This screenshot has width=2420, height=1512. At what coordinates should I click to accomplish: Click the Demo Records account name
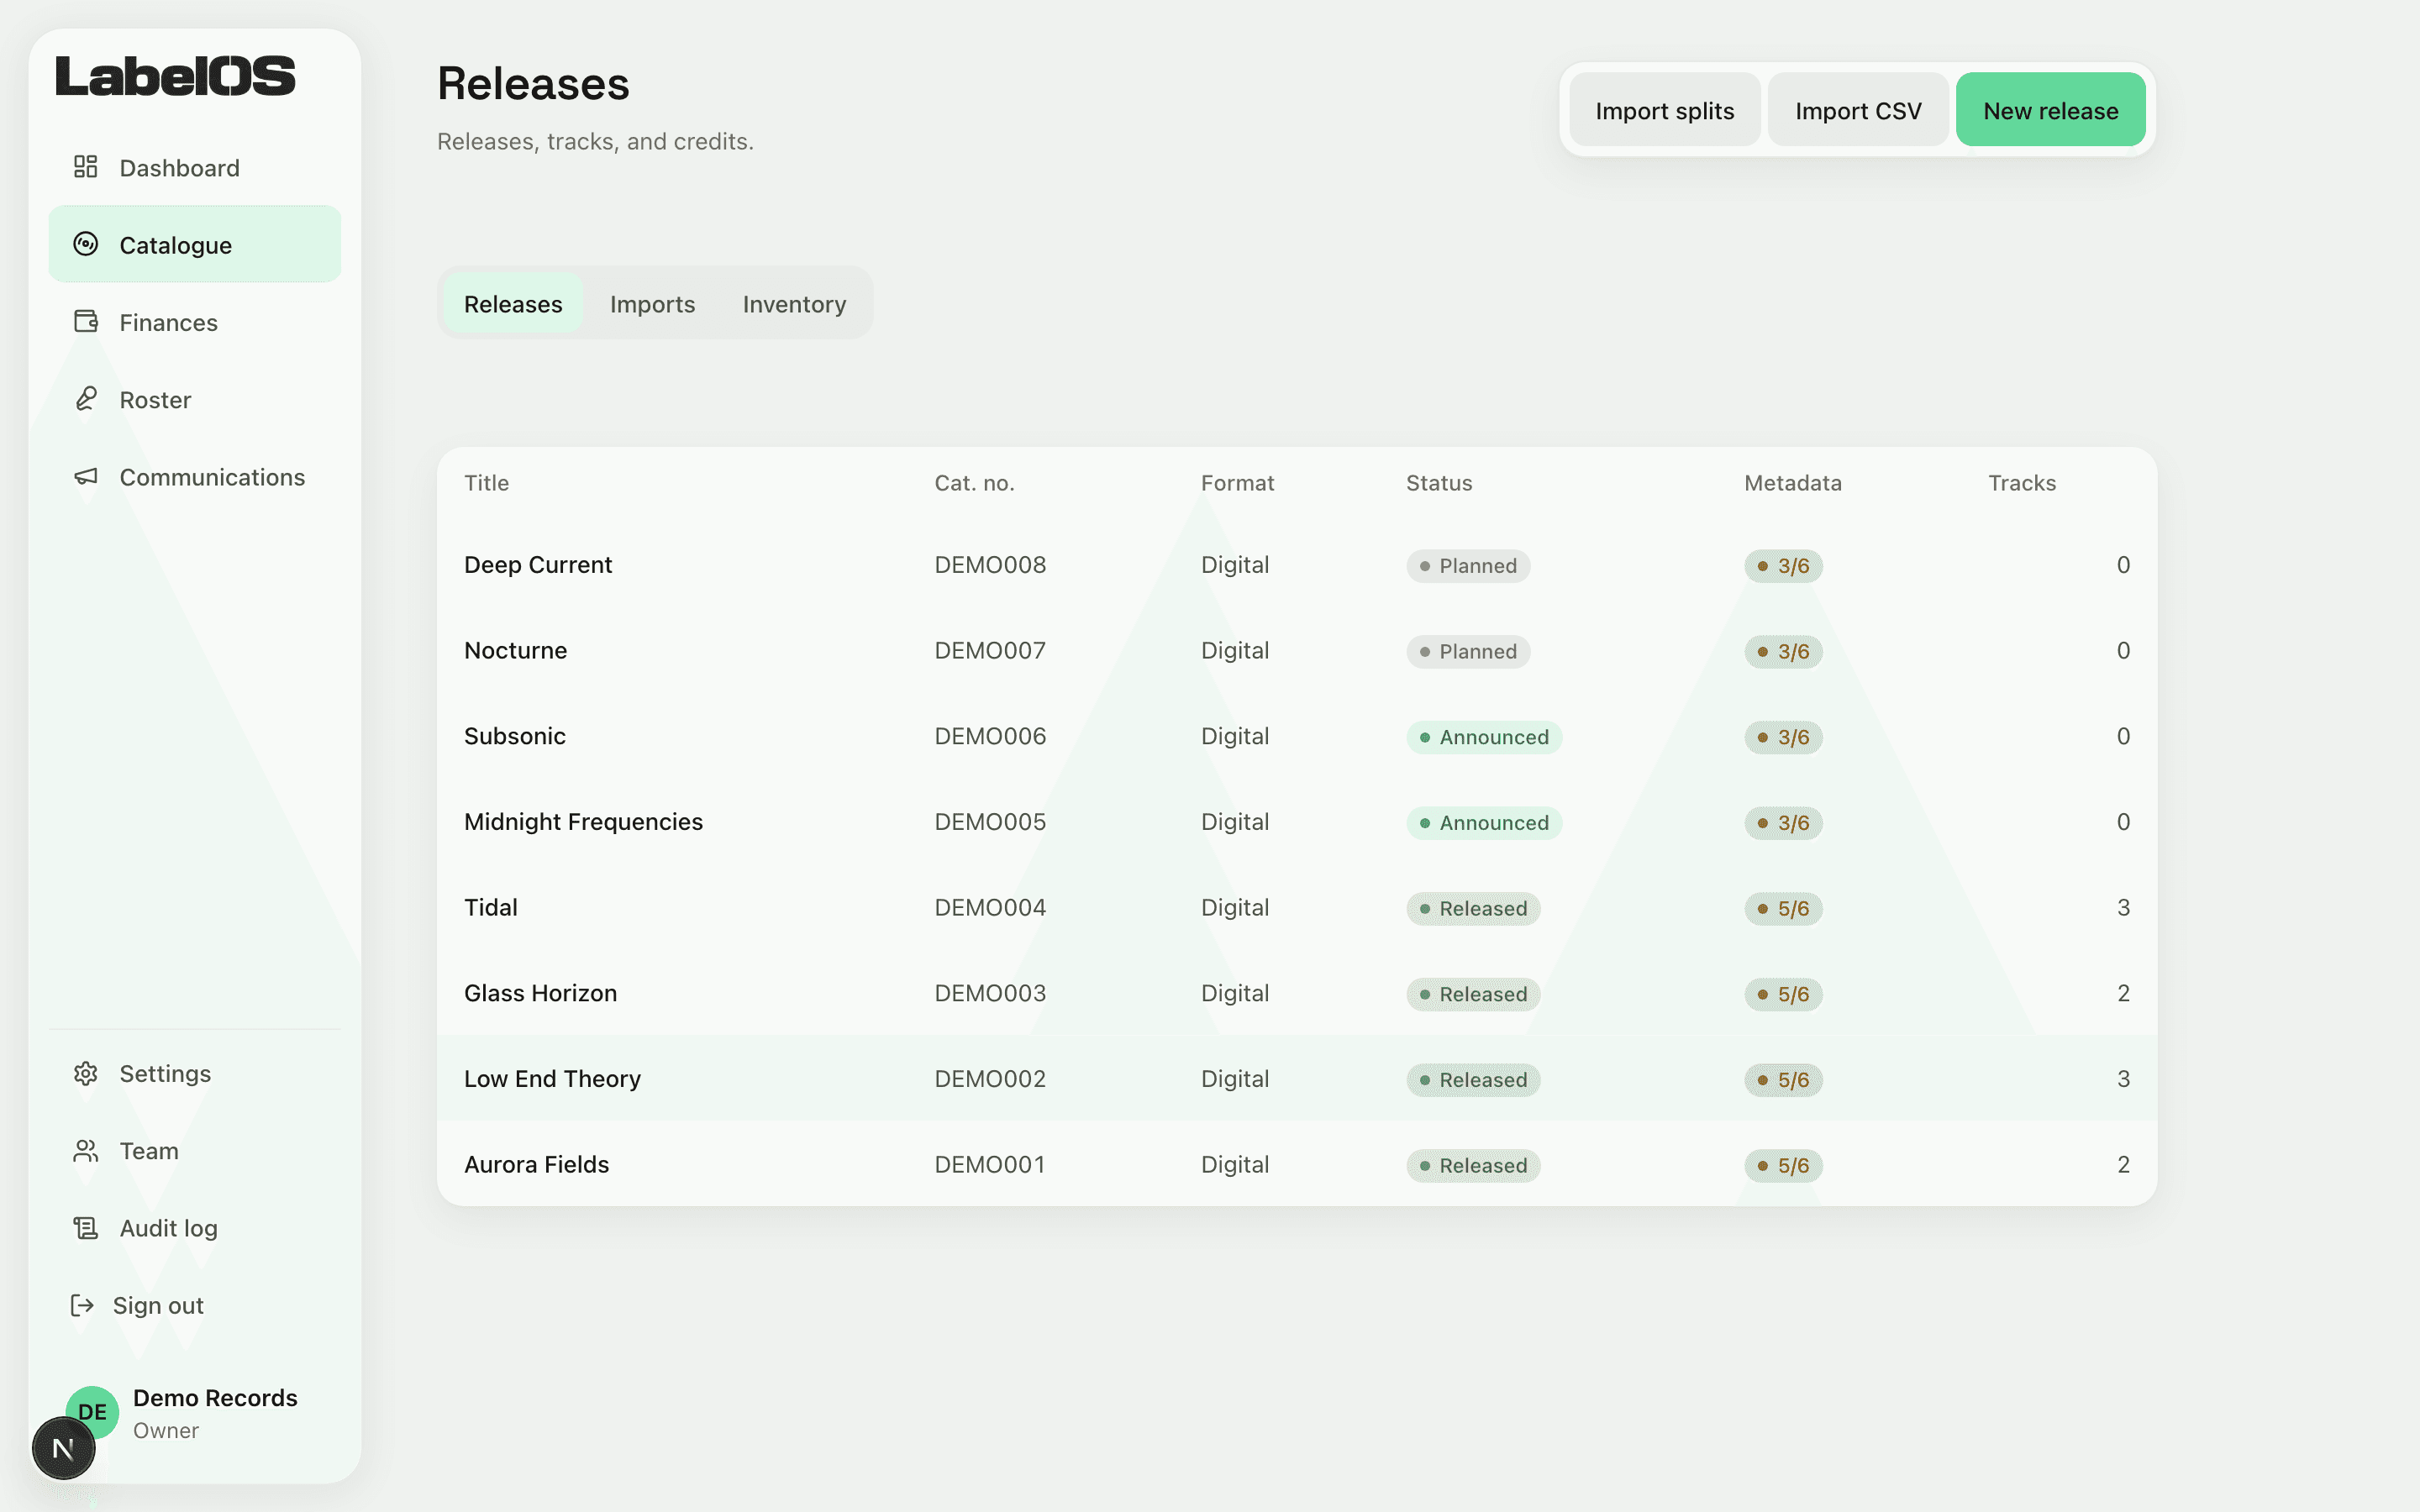point(215,1398)
